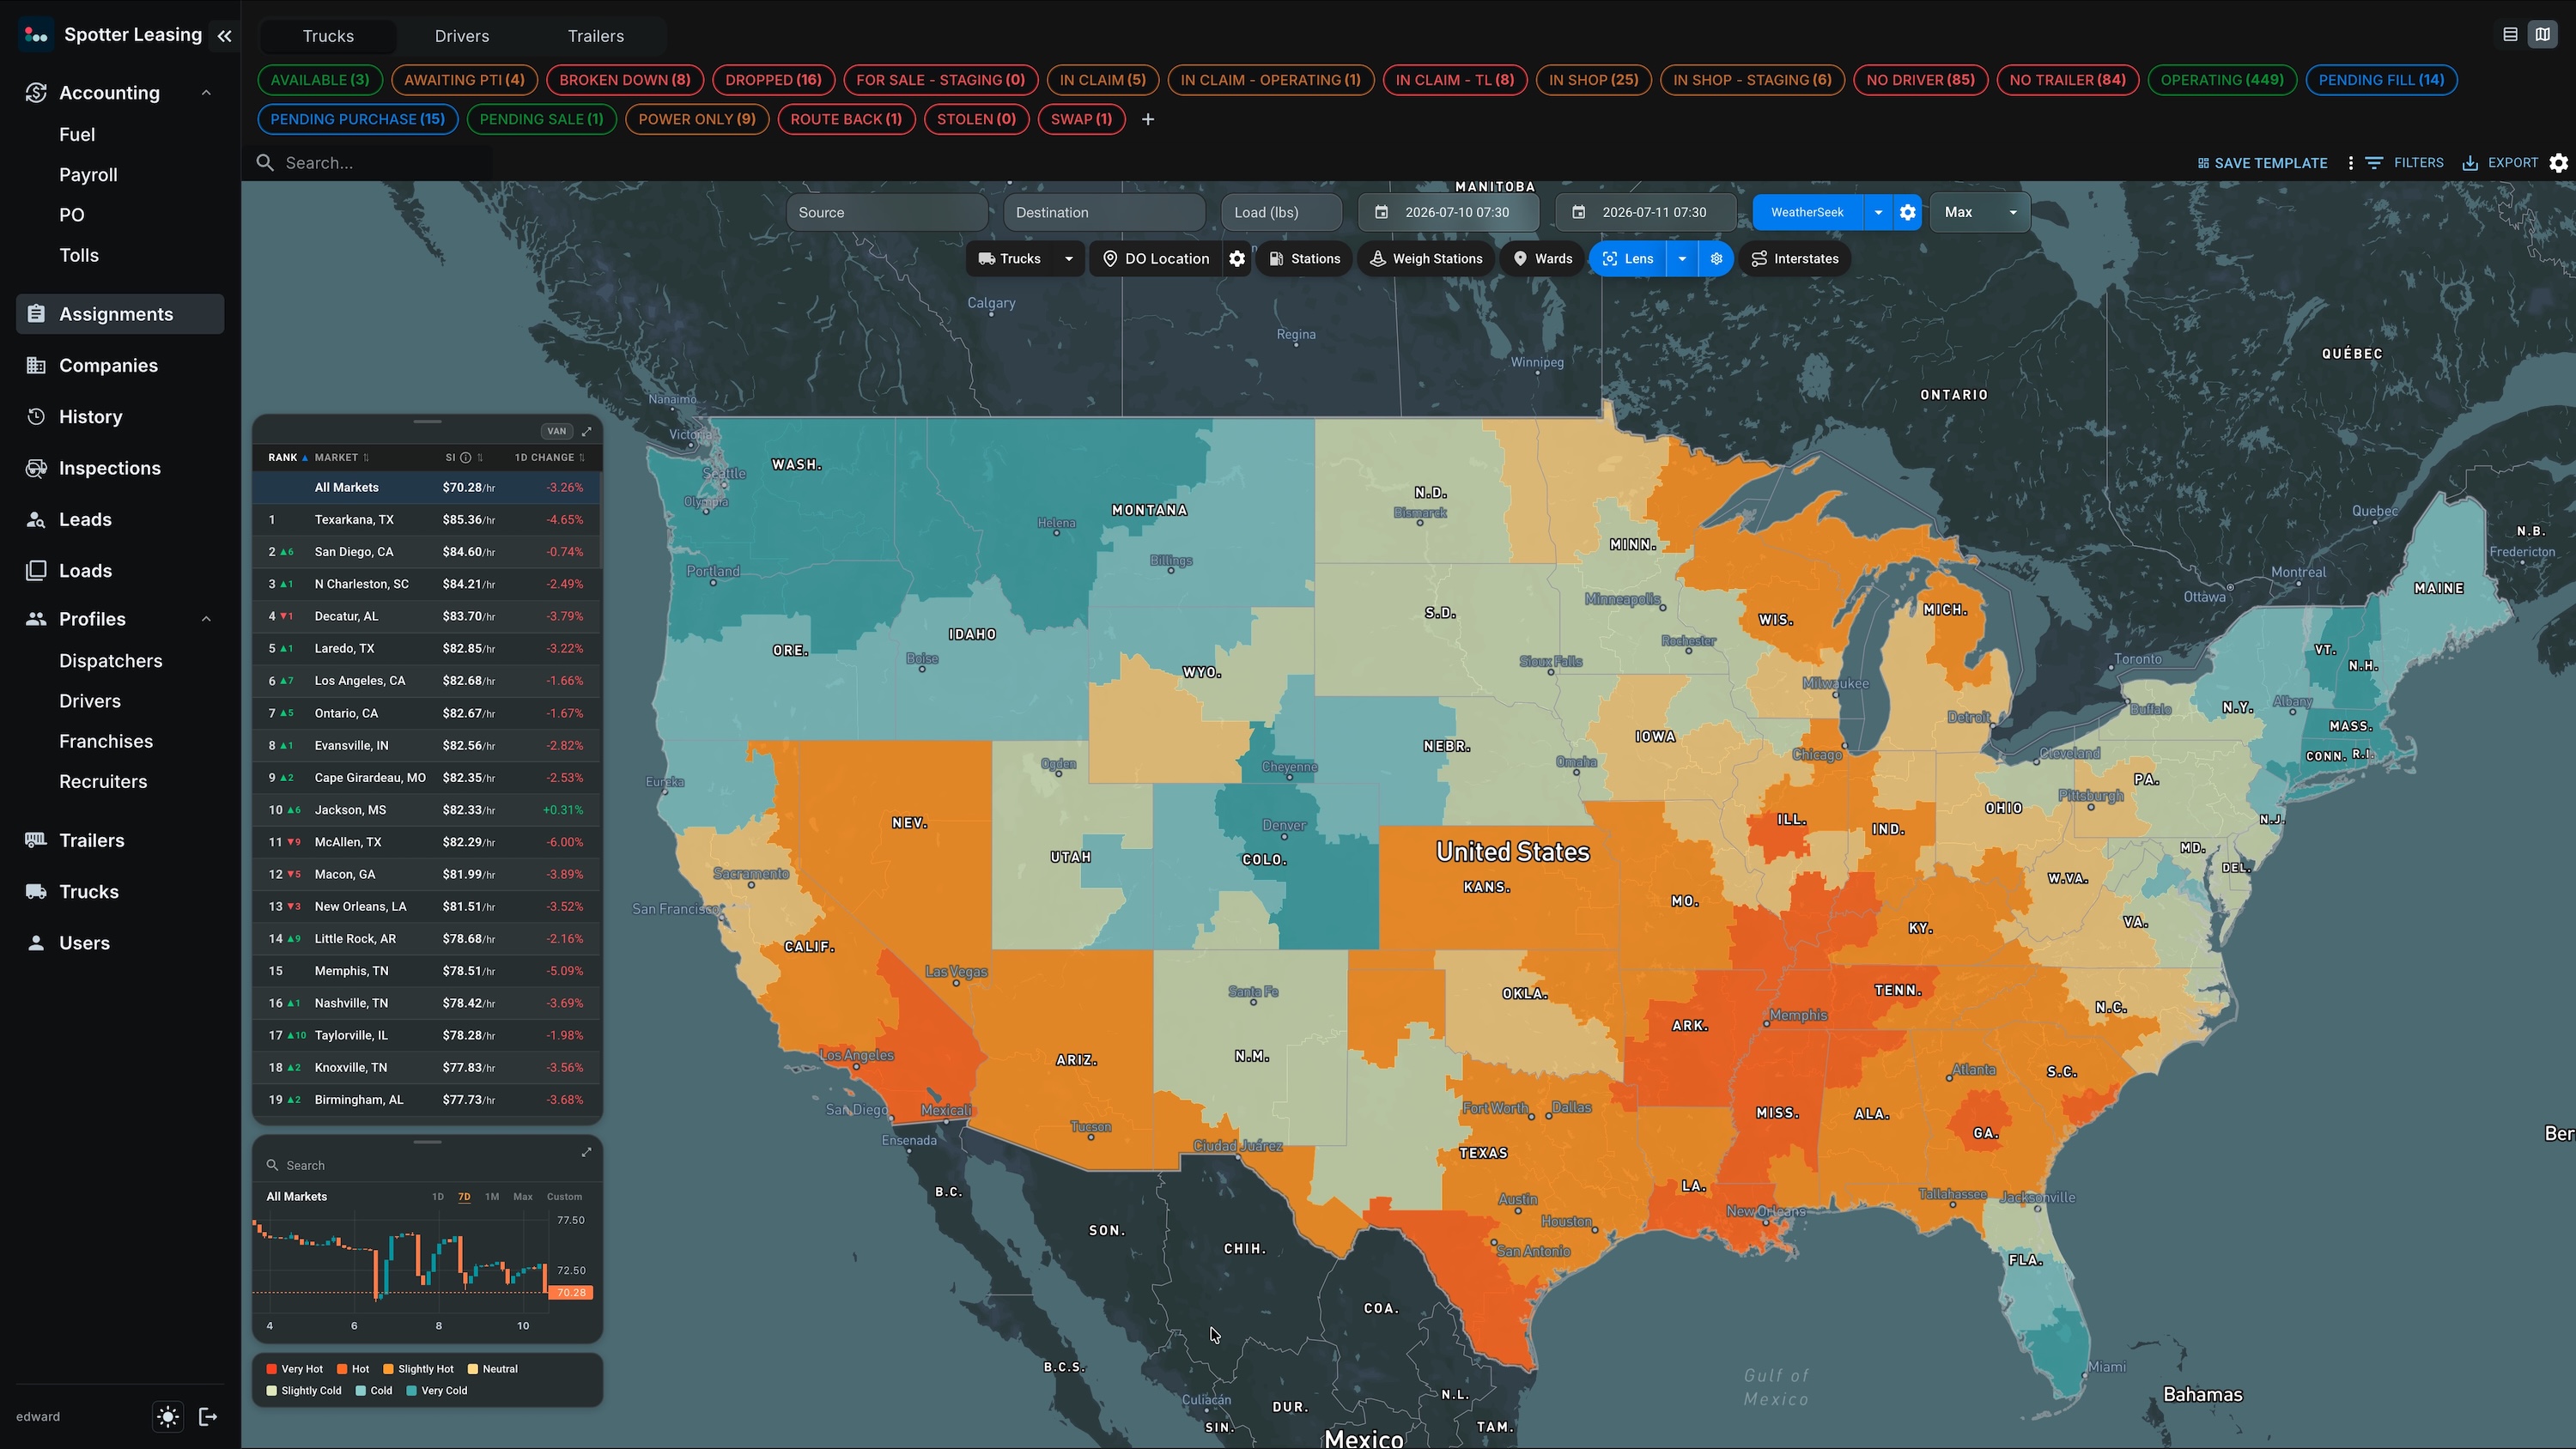Switch to the Trailers tab

click(596, 36)
